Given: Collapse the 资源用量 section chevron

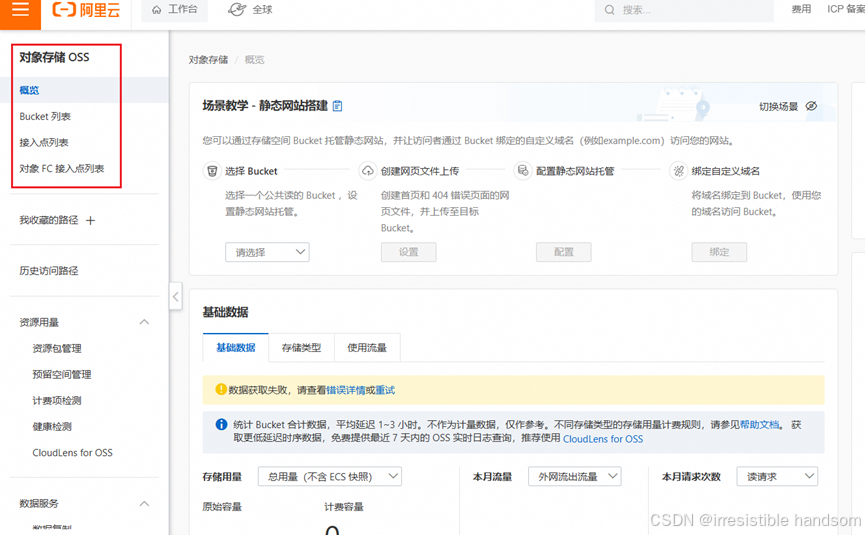Looking at the screenshot, I should [145, 322].
